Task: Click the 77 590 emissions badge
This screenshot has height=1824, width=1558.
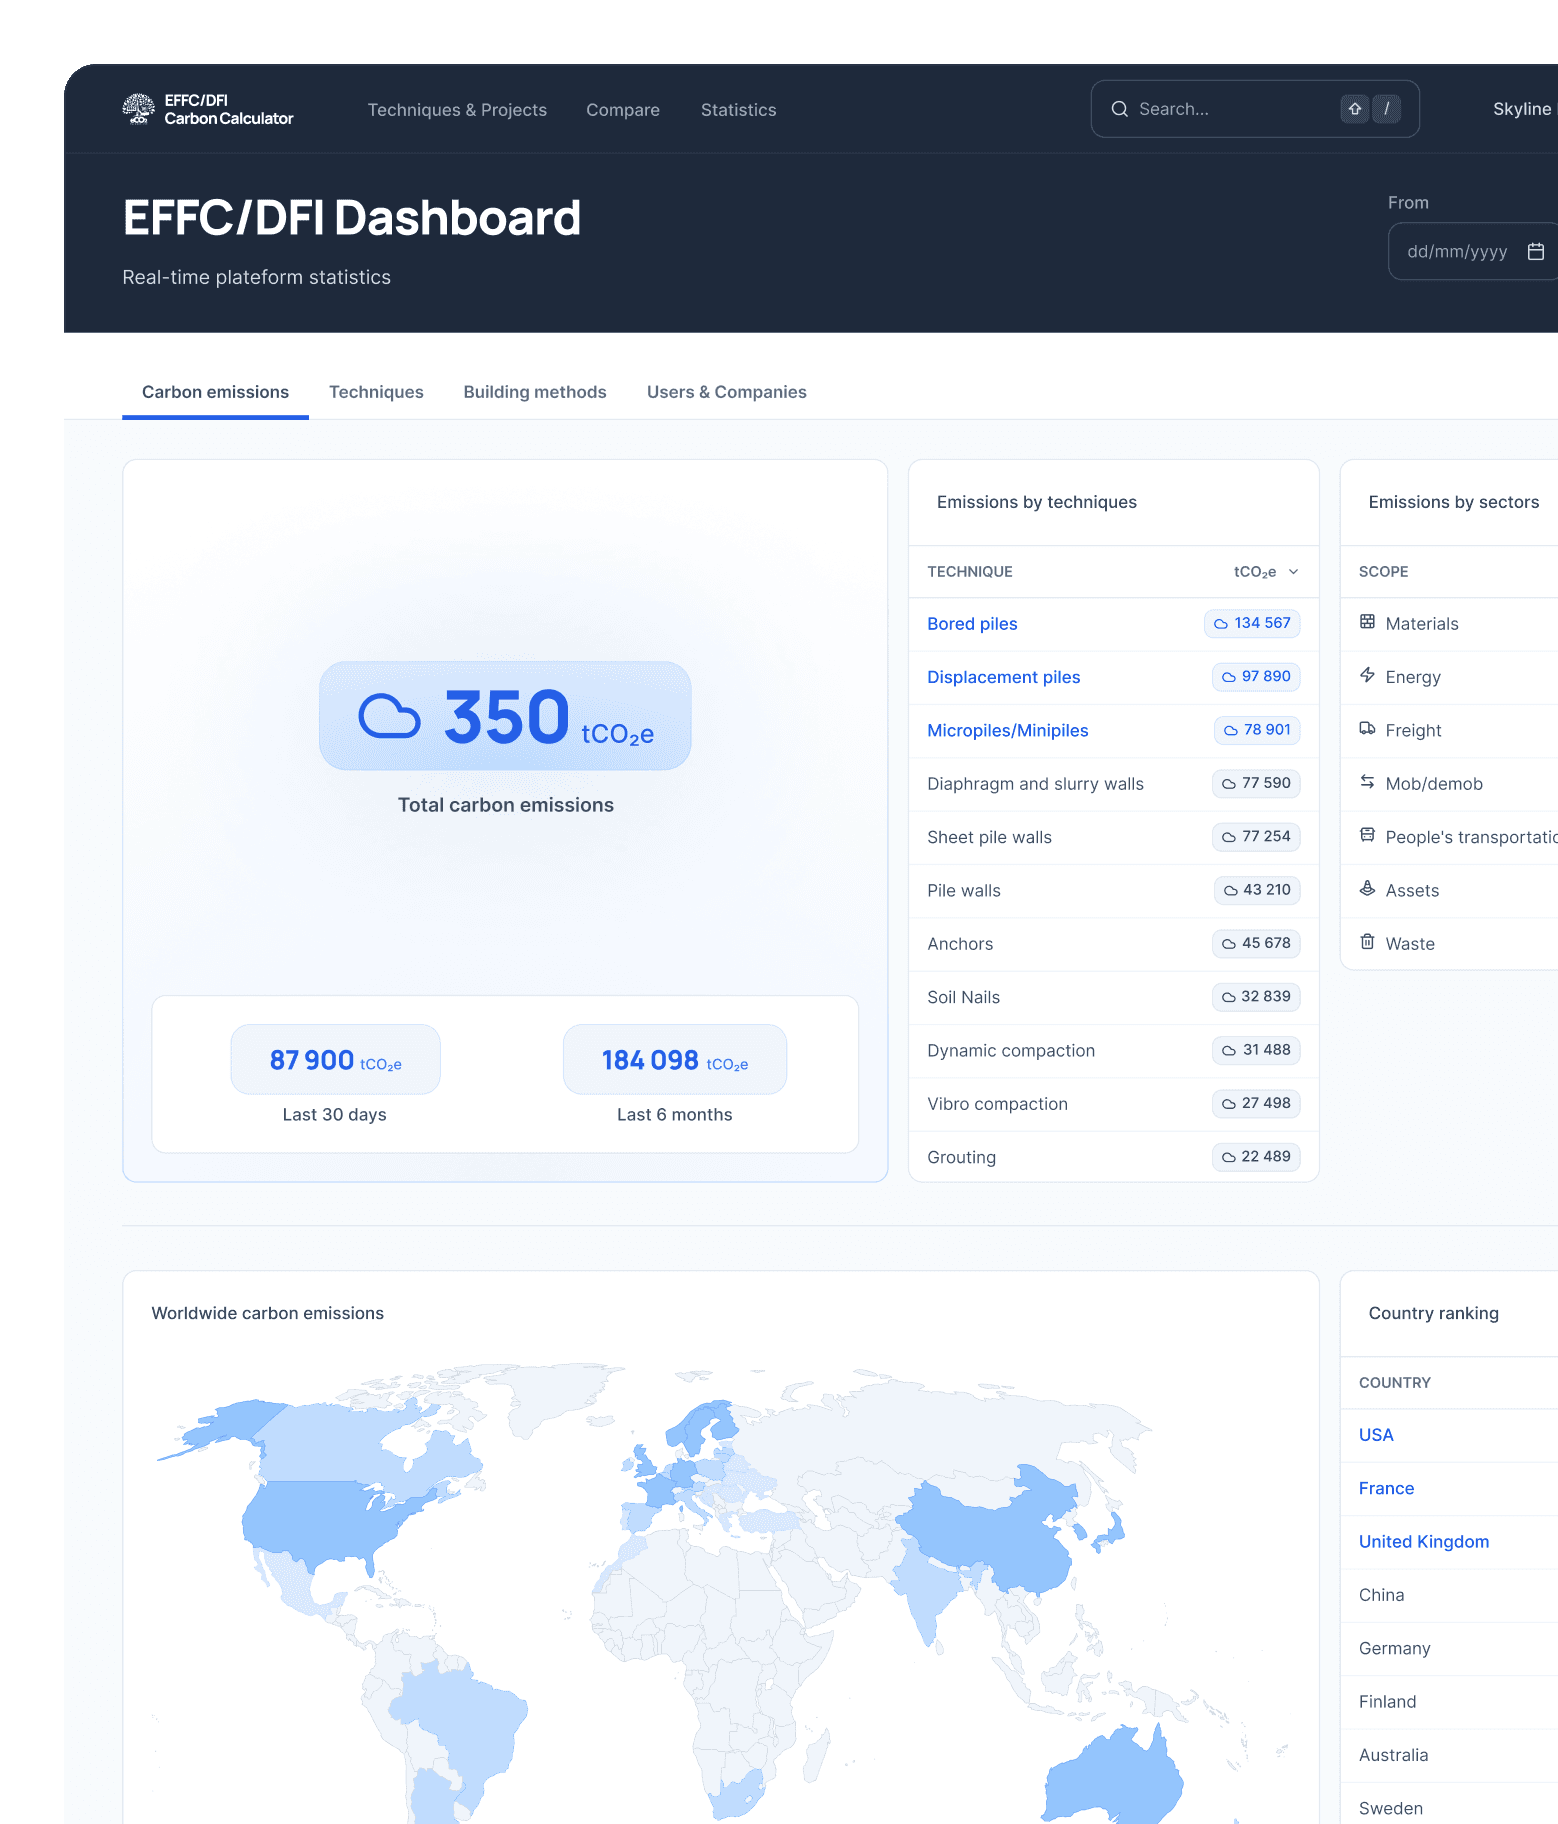Action: point(1256,783)
